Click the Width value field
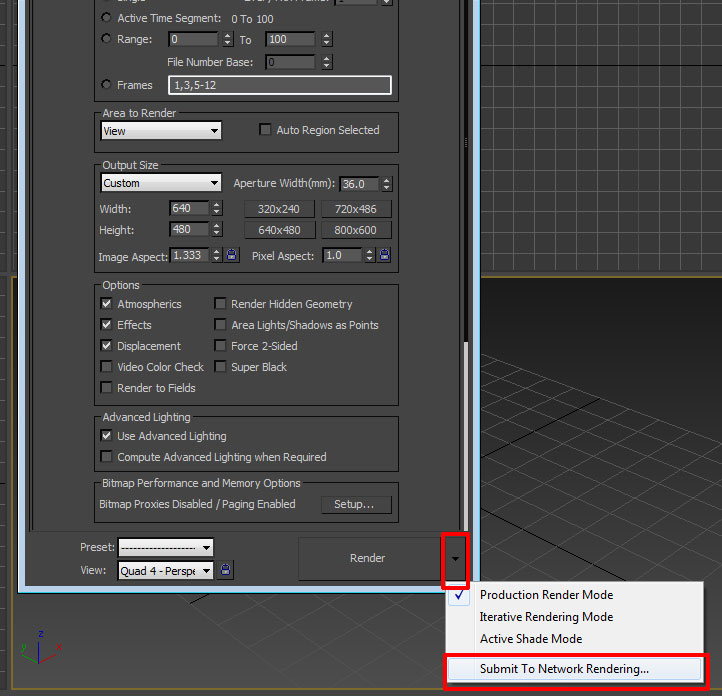 tap(190, 208)
